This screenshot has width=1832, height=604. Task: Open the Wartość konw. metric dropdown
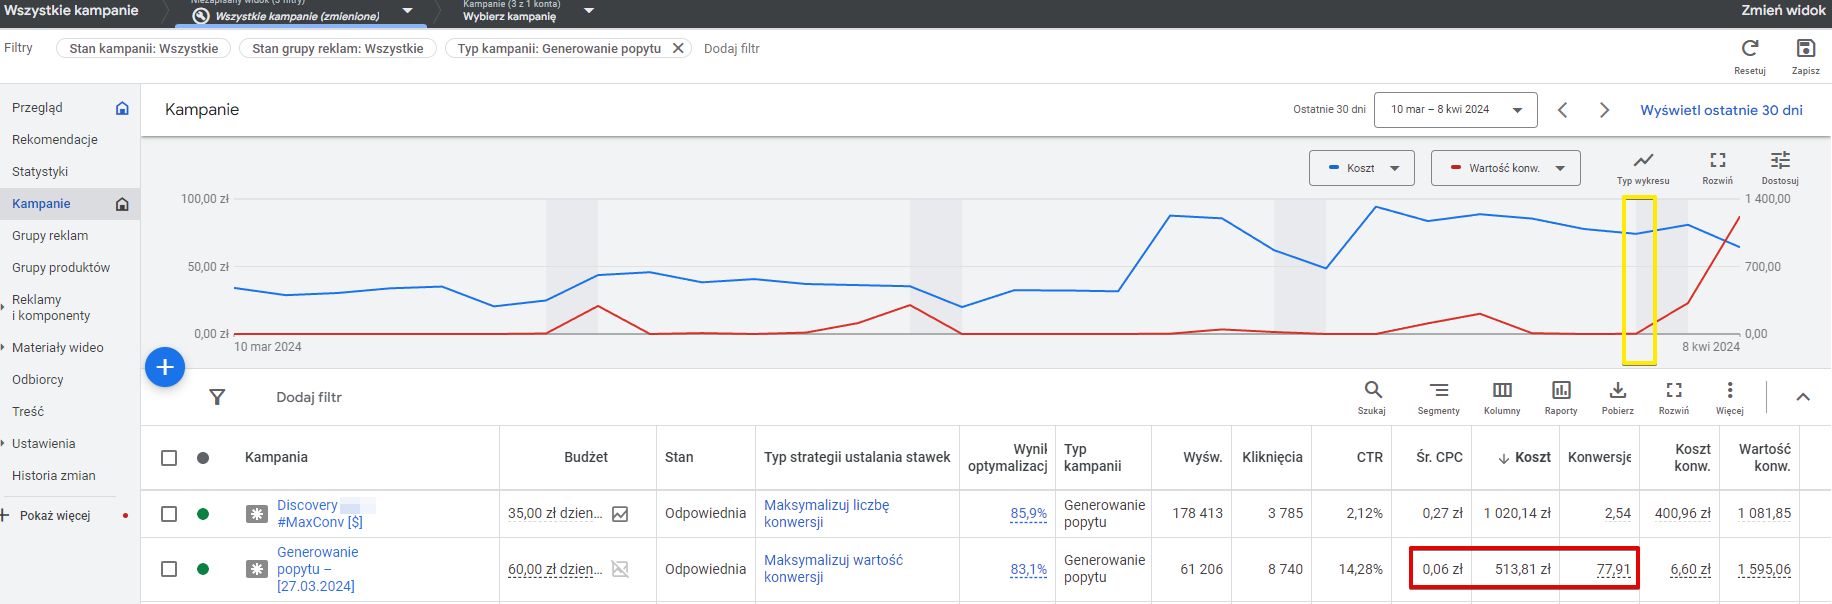[1505, 168]
